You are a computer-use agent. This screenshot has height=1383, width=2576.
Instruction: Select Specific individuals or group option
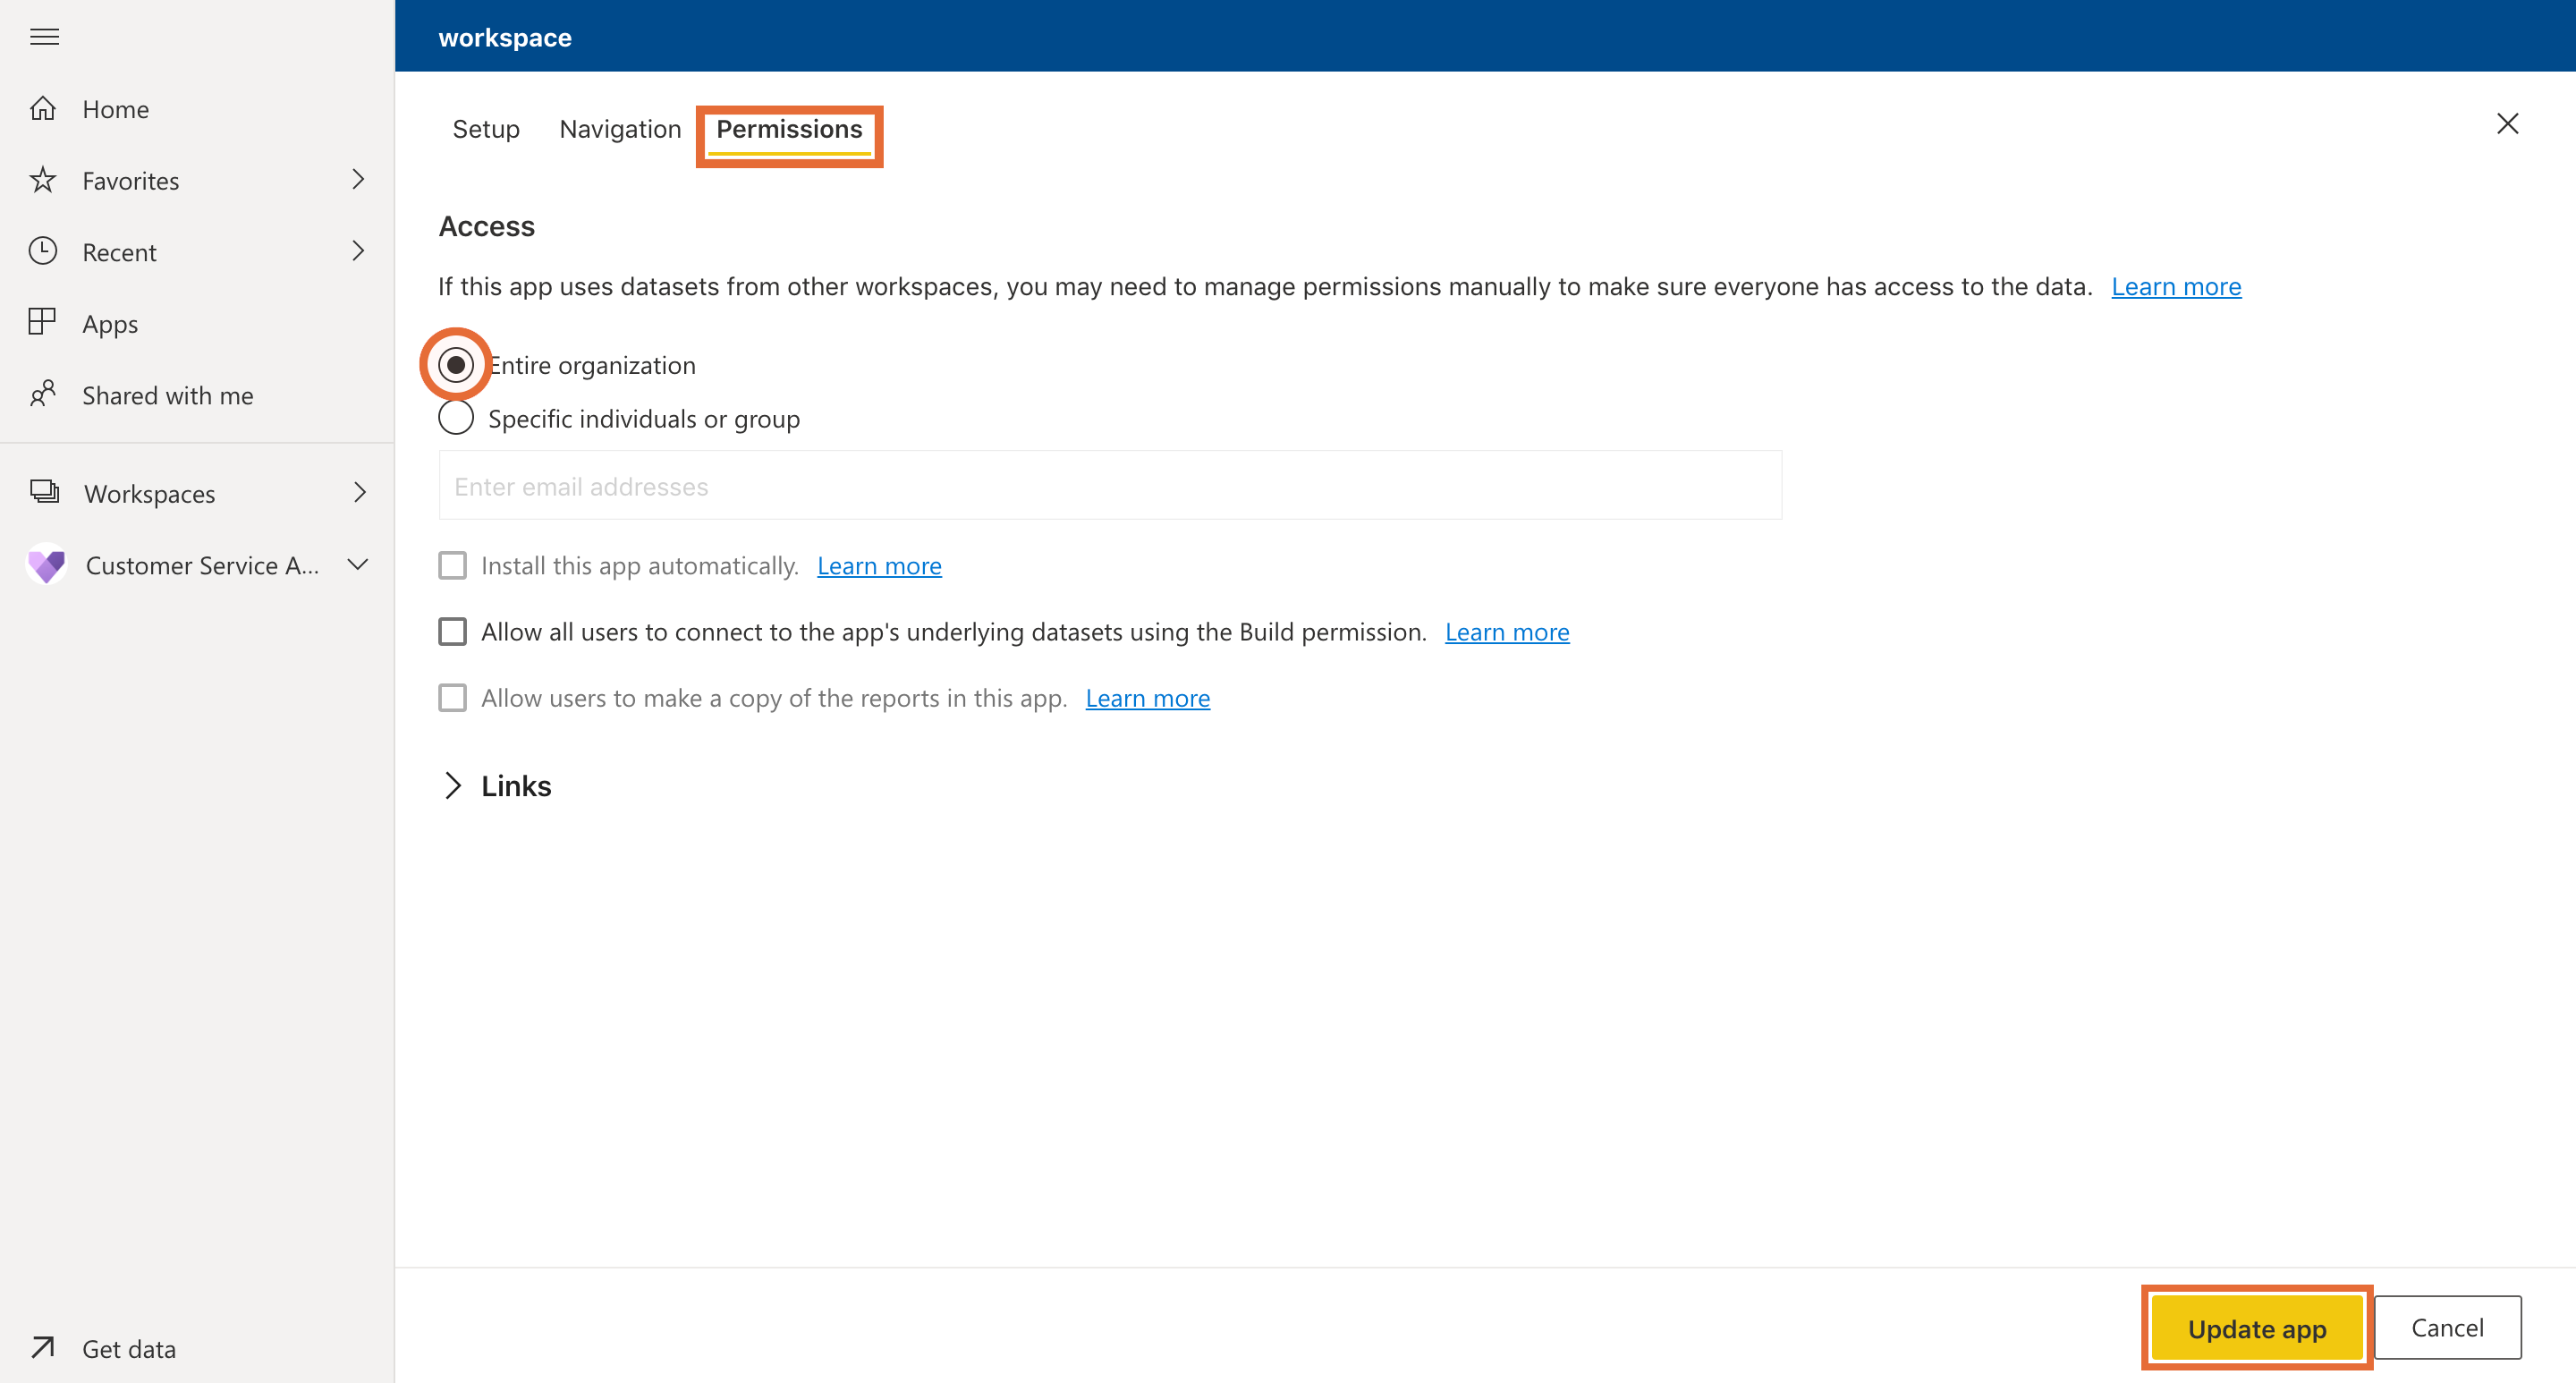(455, 417)
